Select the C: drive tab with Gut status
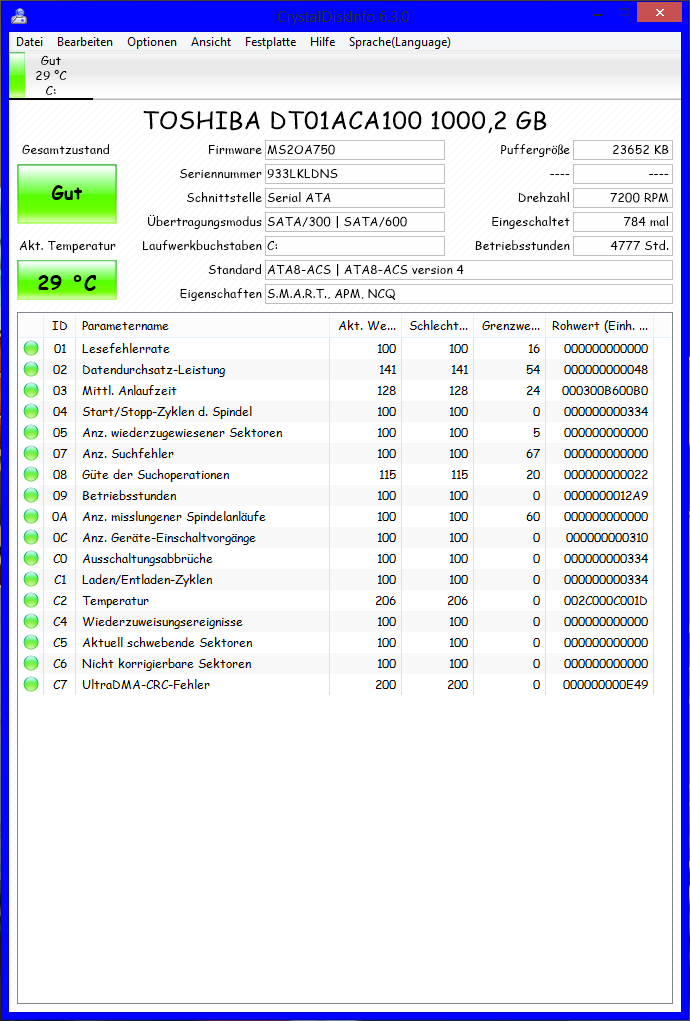This screenshot has height=1021, width=690. click(x=51, y=76)
